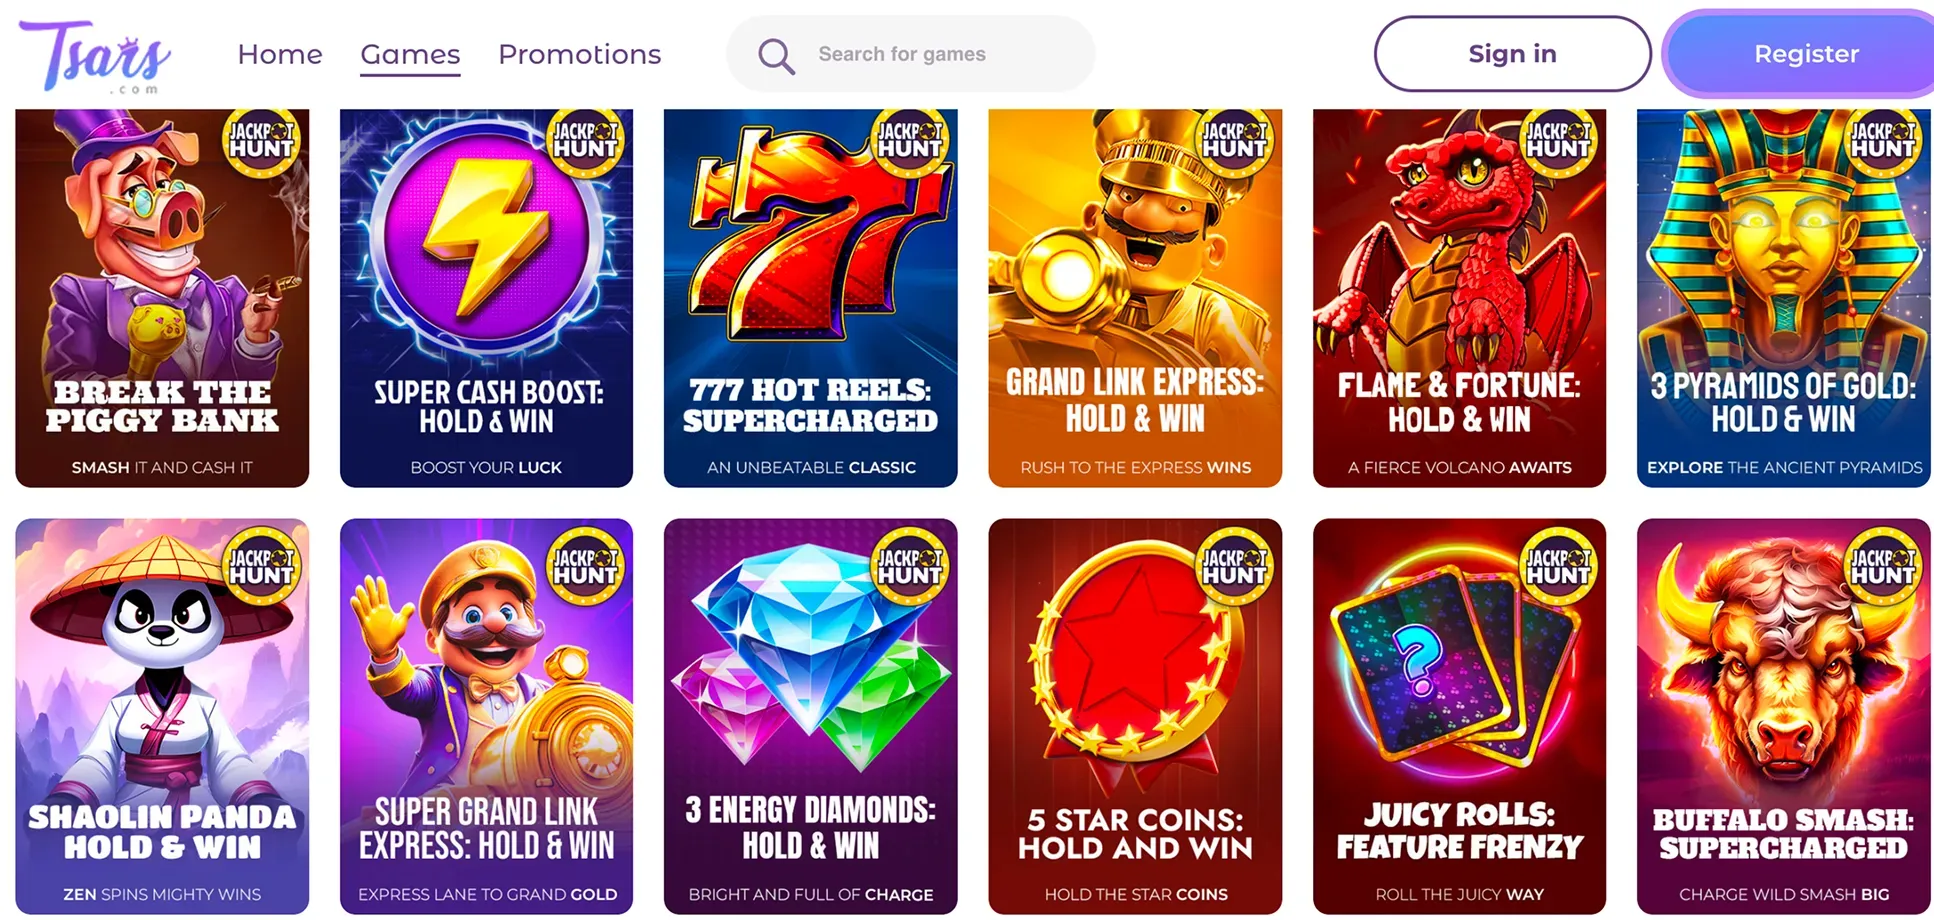The height and width of the screenshot is (920, 1934).
Task: Click Jackpot Hunt badge on 3 Pyramids of Gold
Action: tap(1882, 141)
